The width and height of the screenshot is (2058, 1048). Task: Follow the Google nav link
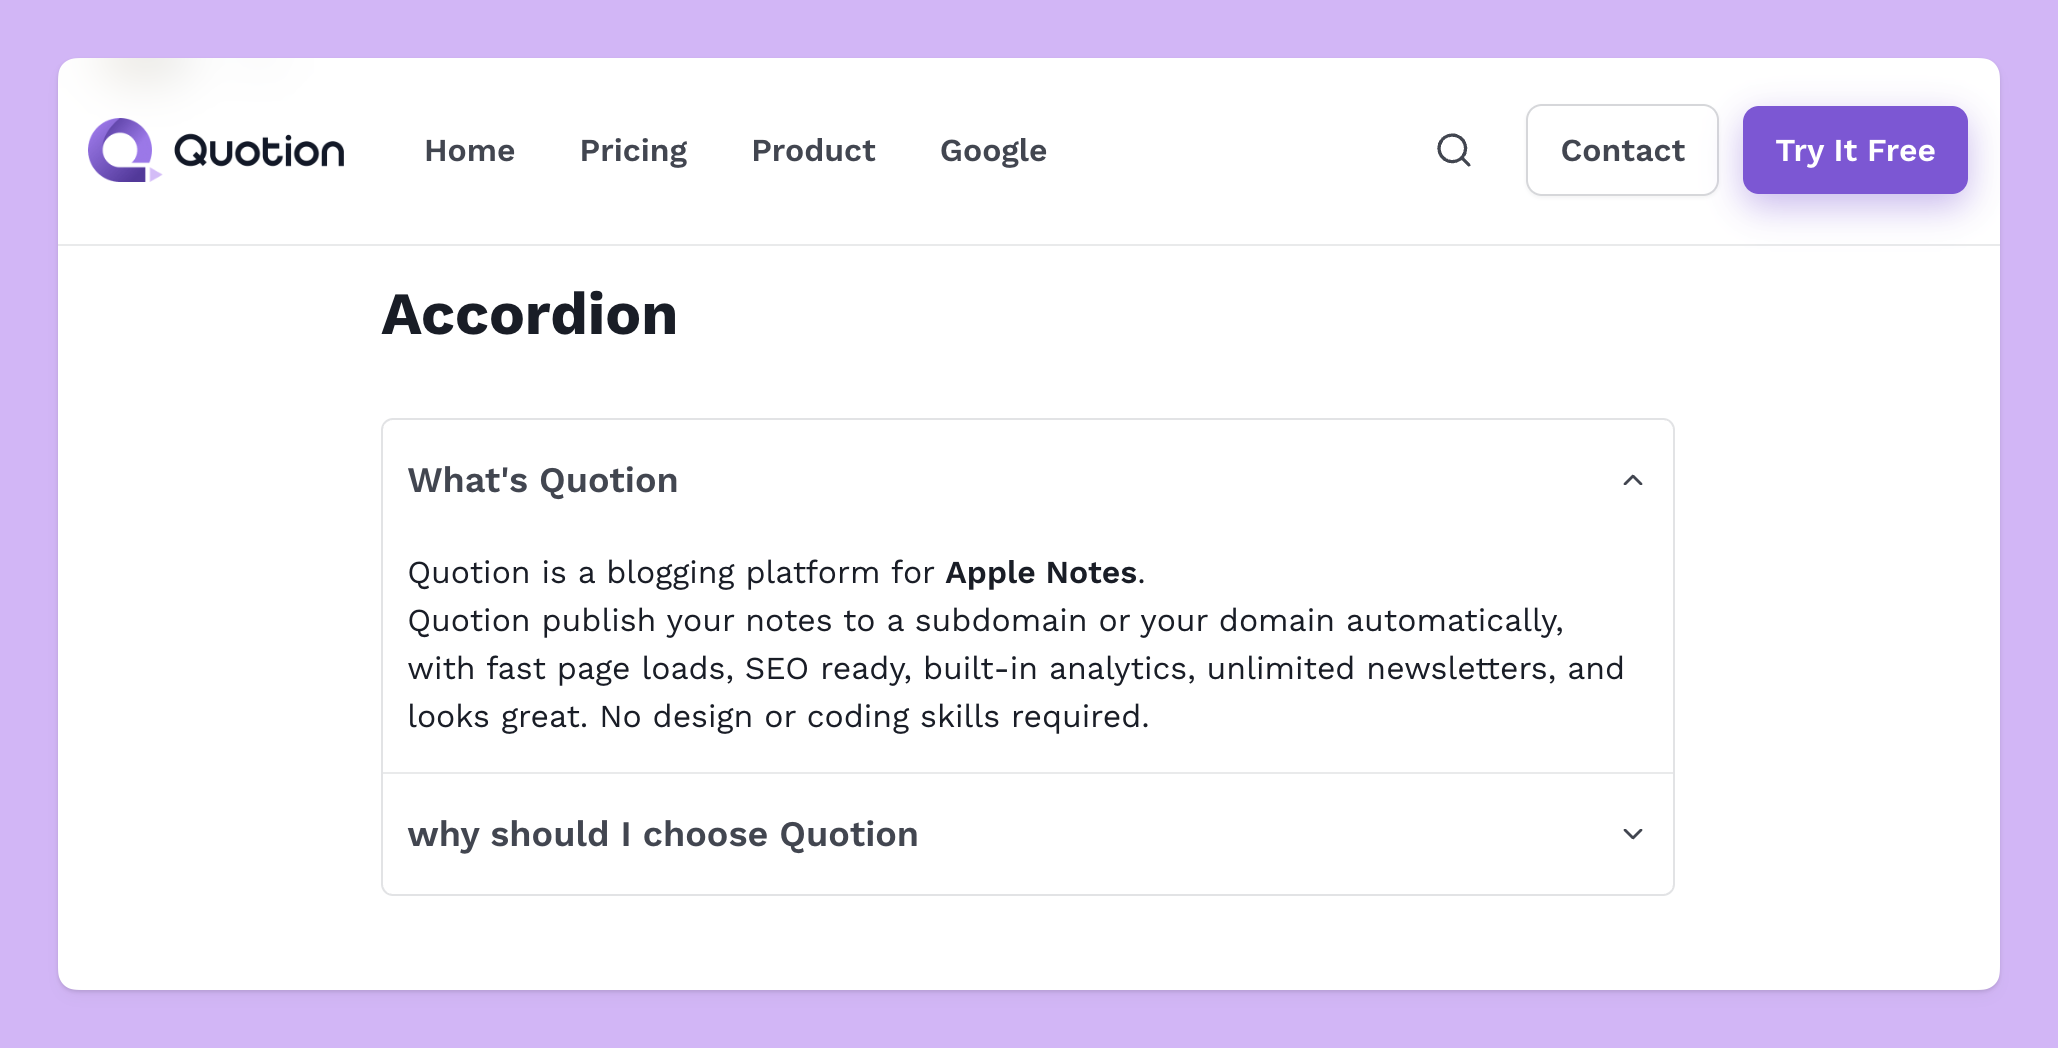pyautogui.click(x=994, y=150)
